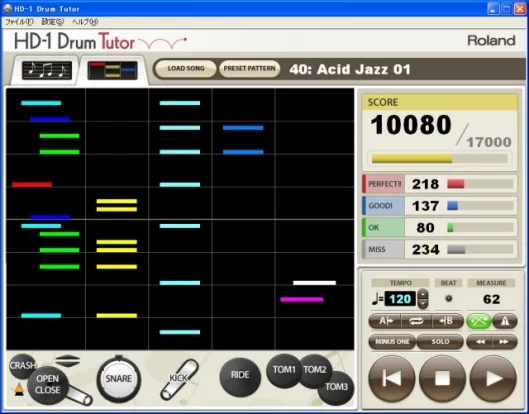Open the 設定 menu
529x414 pixels.
(53, 22)
